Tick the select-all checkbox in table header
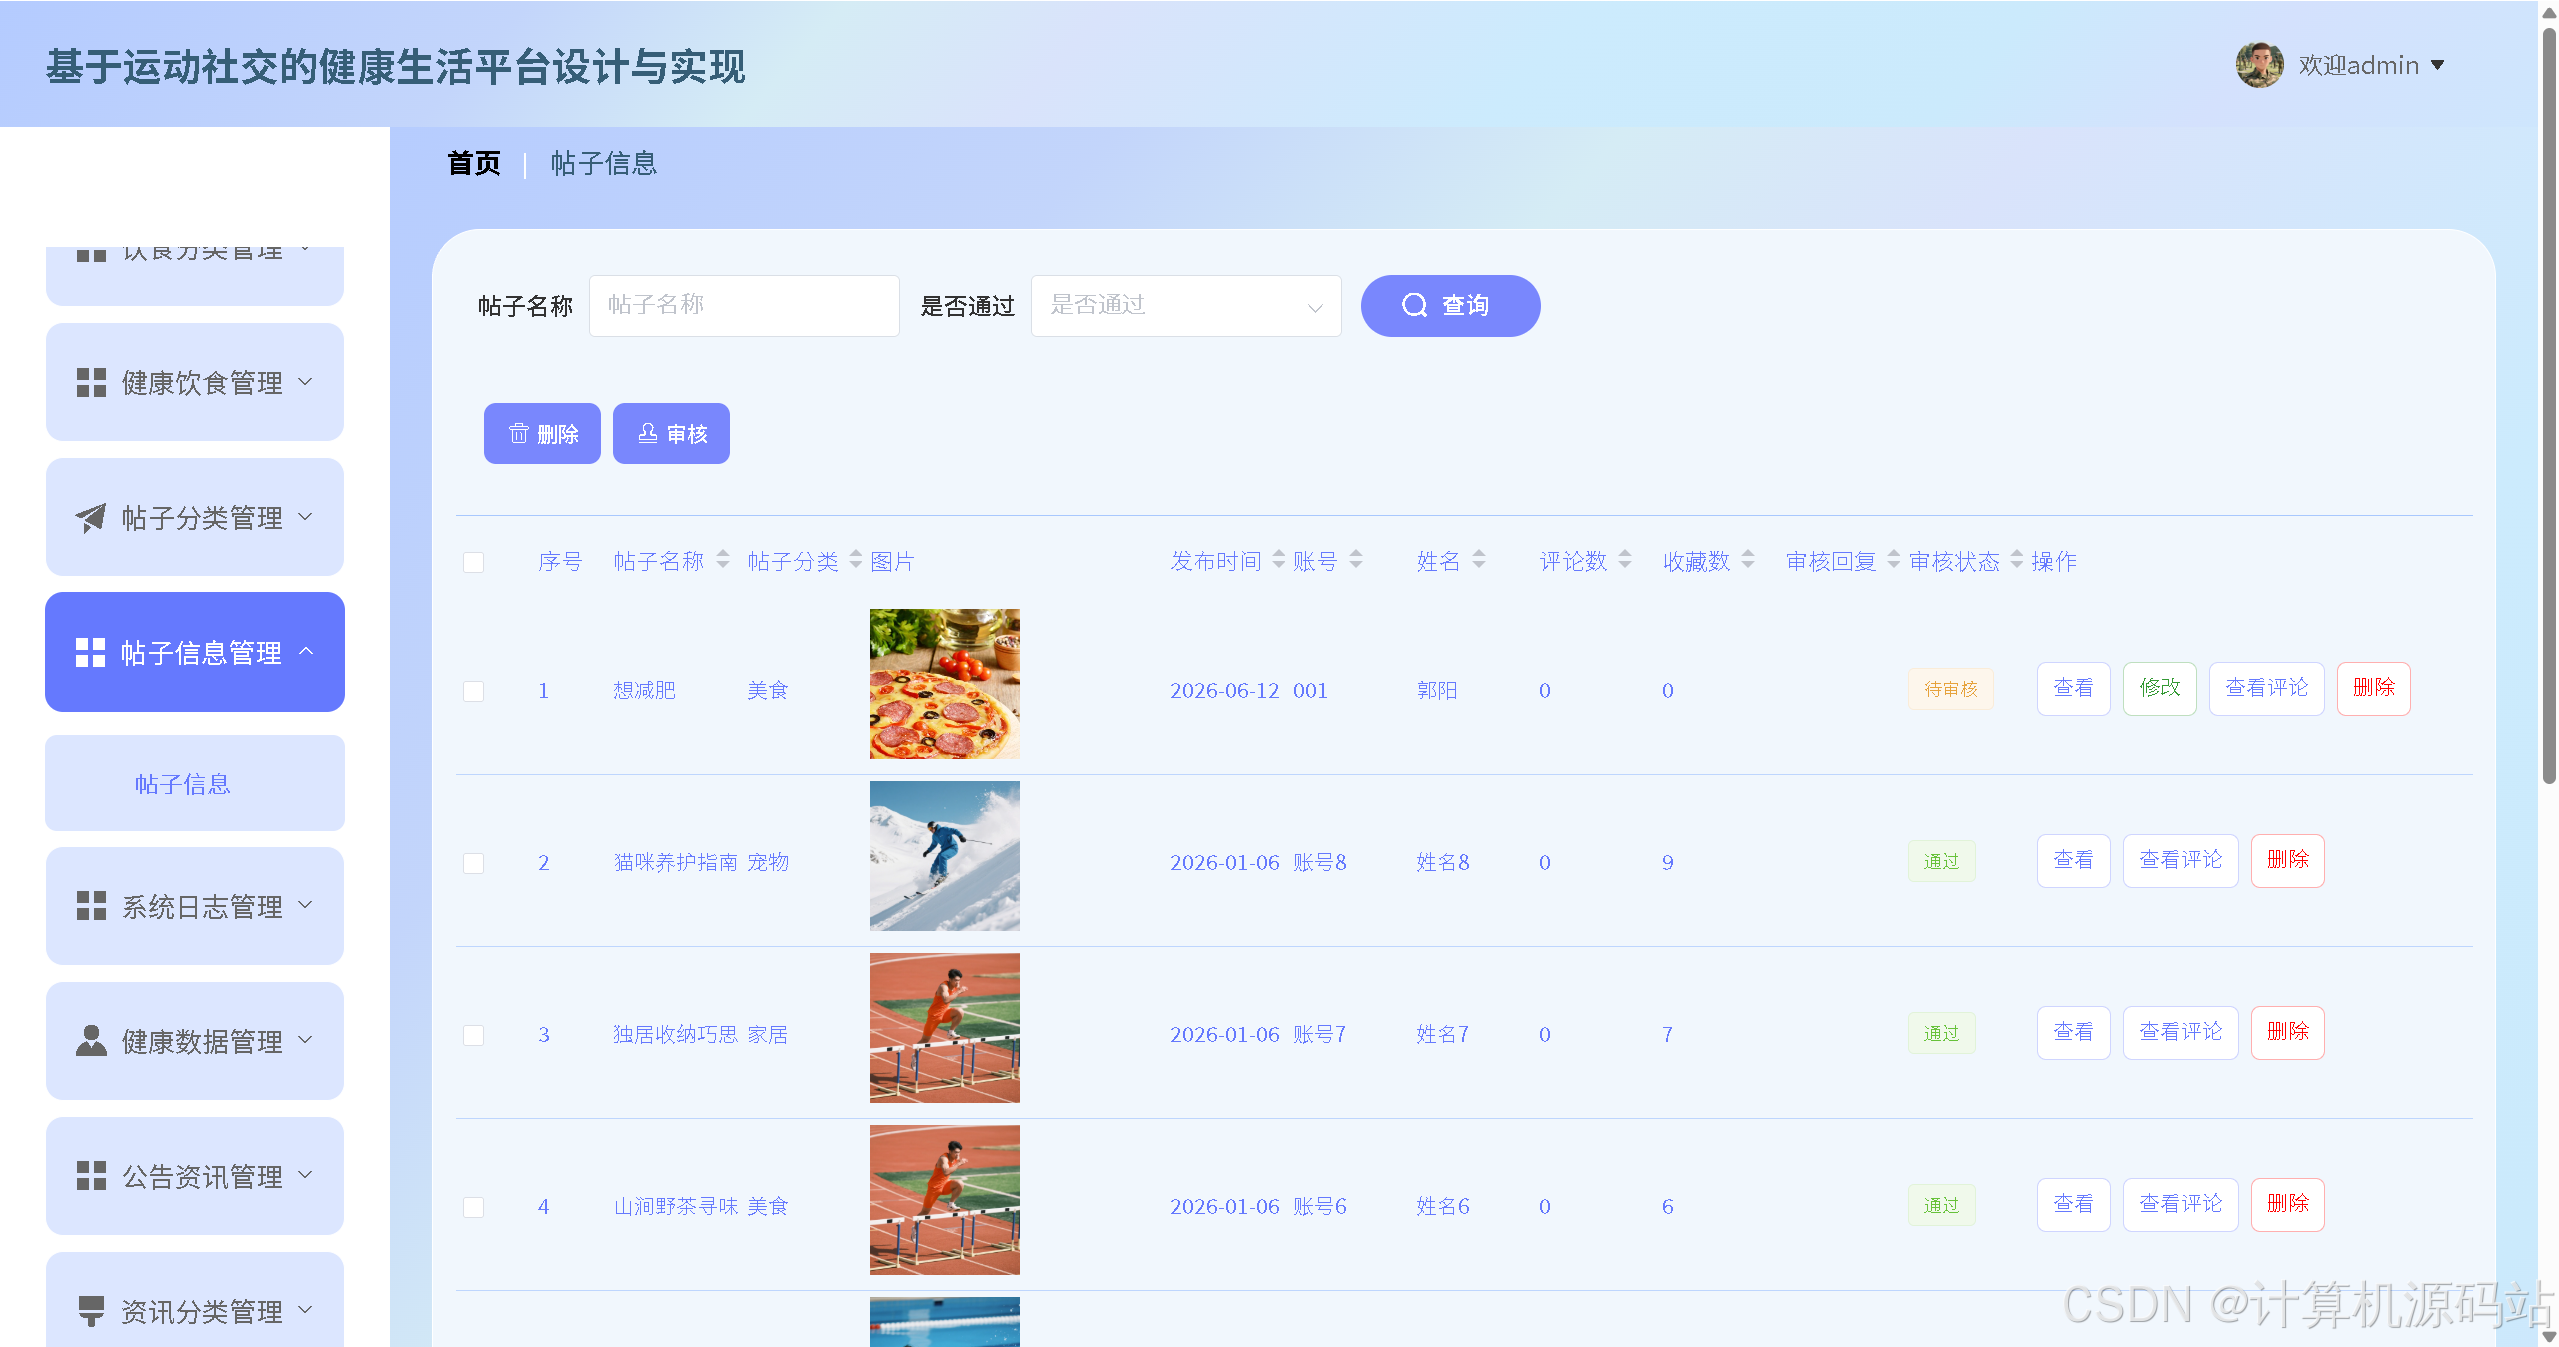2559x1347 pixels. [474, 562]
